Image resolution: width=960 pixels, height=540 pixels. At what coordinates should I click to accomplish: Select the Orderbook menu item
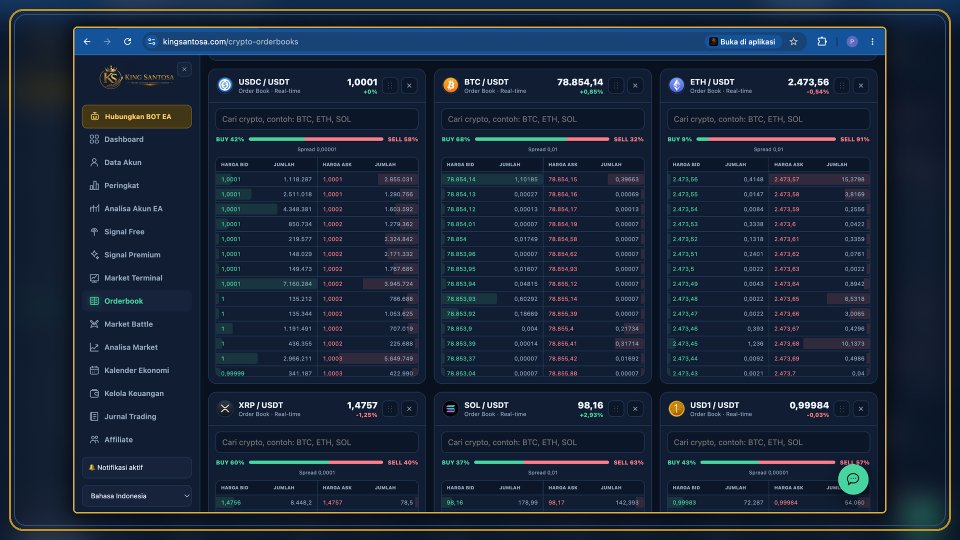click(x=137, y=301)
